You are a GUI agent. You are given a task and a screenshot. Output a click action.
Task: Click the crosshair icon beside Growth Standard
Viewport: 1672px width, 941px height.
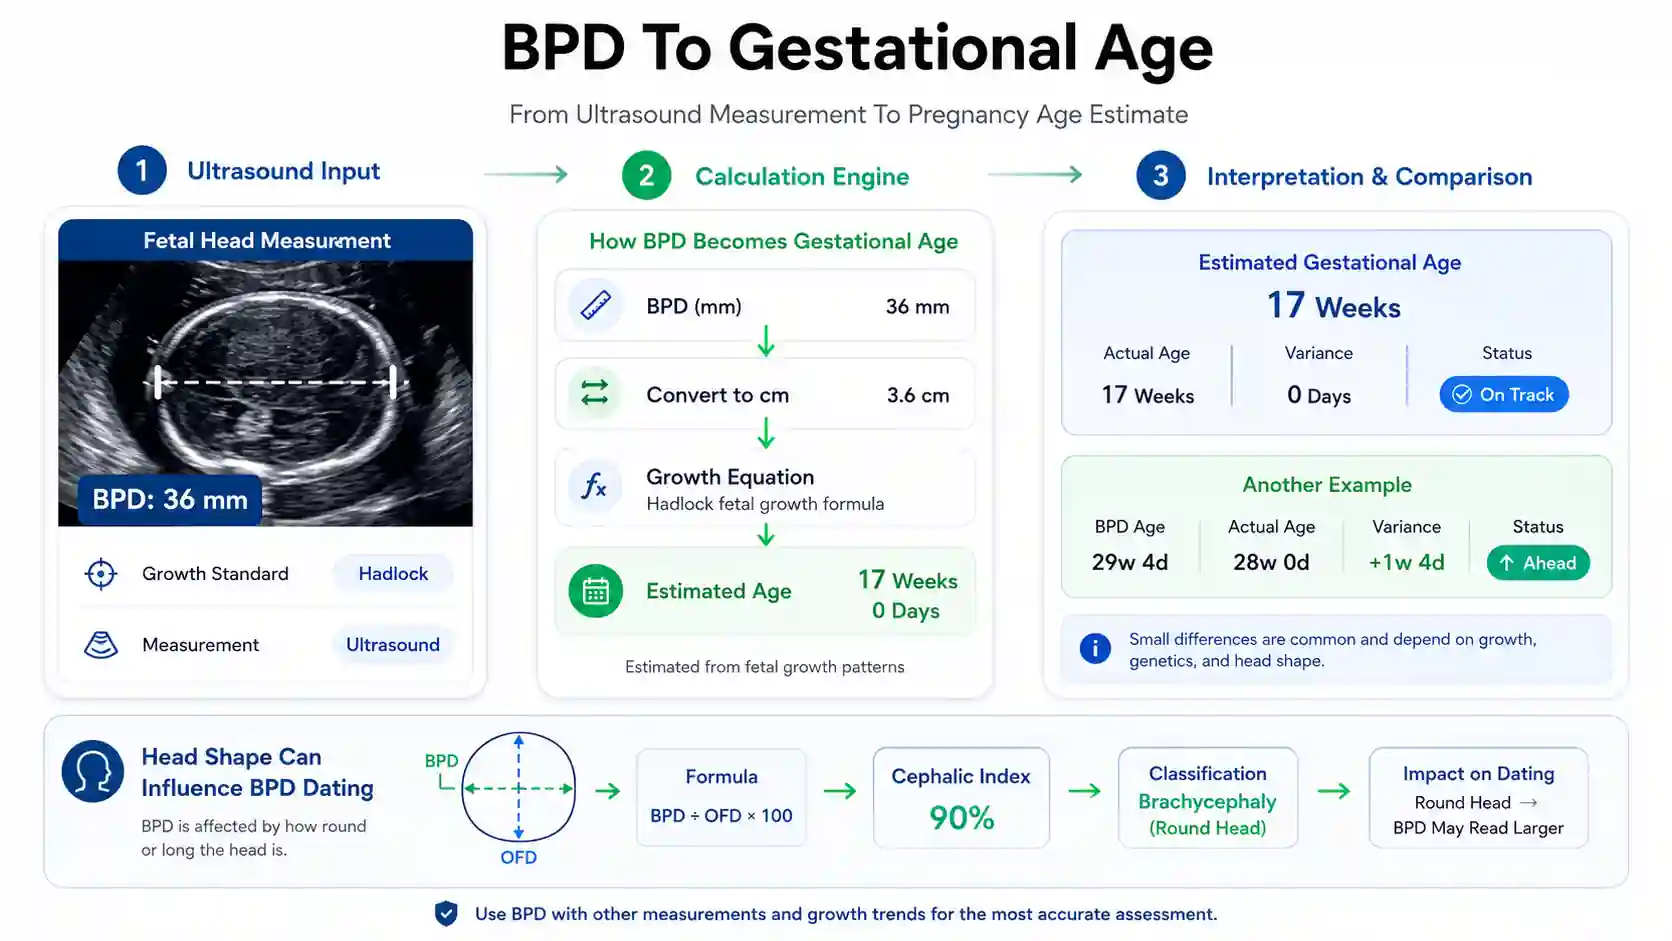click(101, 574)
